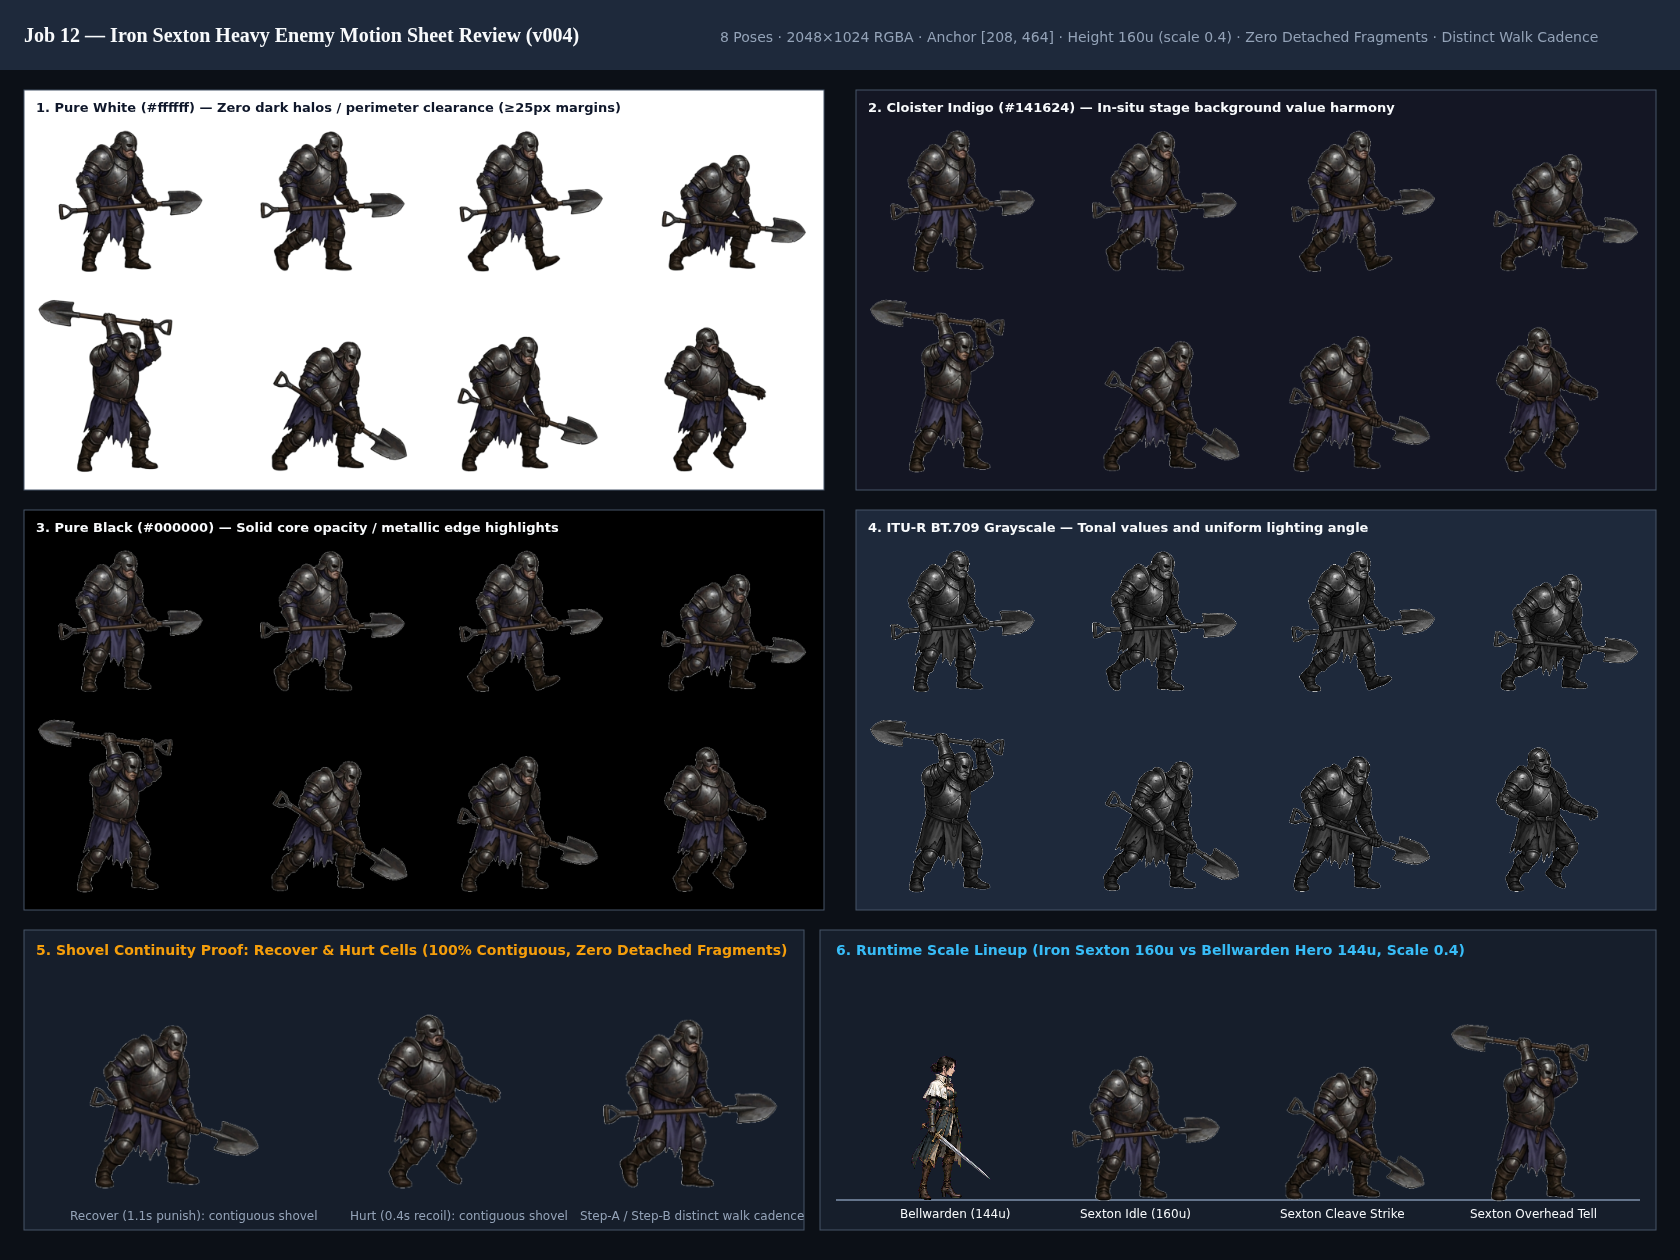Select the "2. Cloister Indigo (#141624)" panel heading
1680x1260 pixels.
(x=1131, y=107)
